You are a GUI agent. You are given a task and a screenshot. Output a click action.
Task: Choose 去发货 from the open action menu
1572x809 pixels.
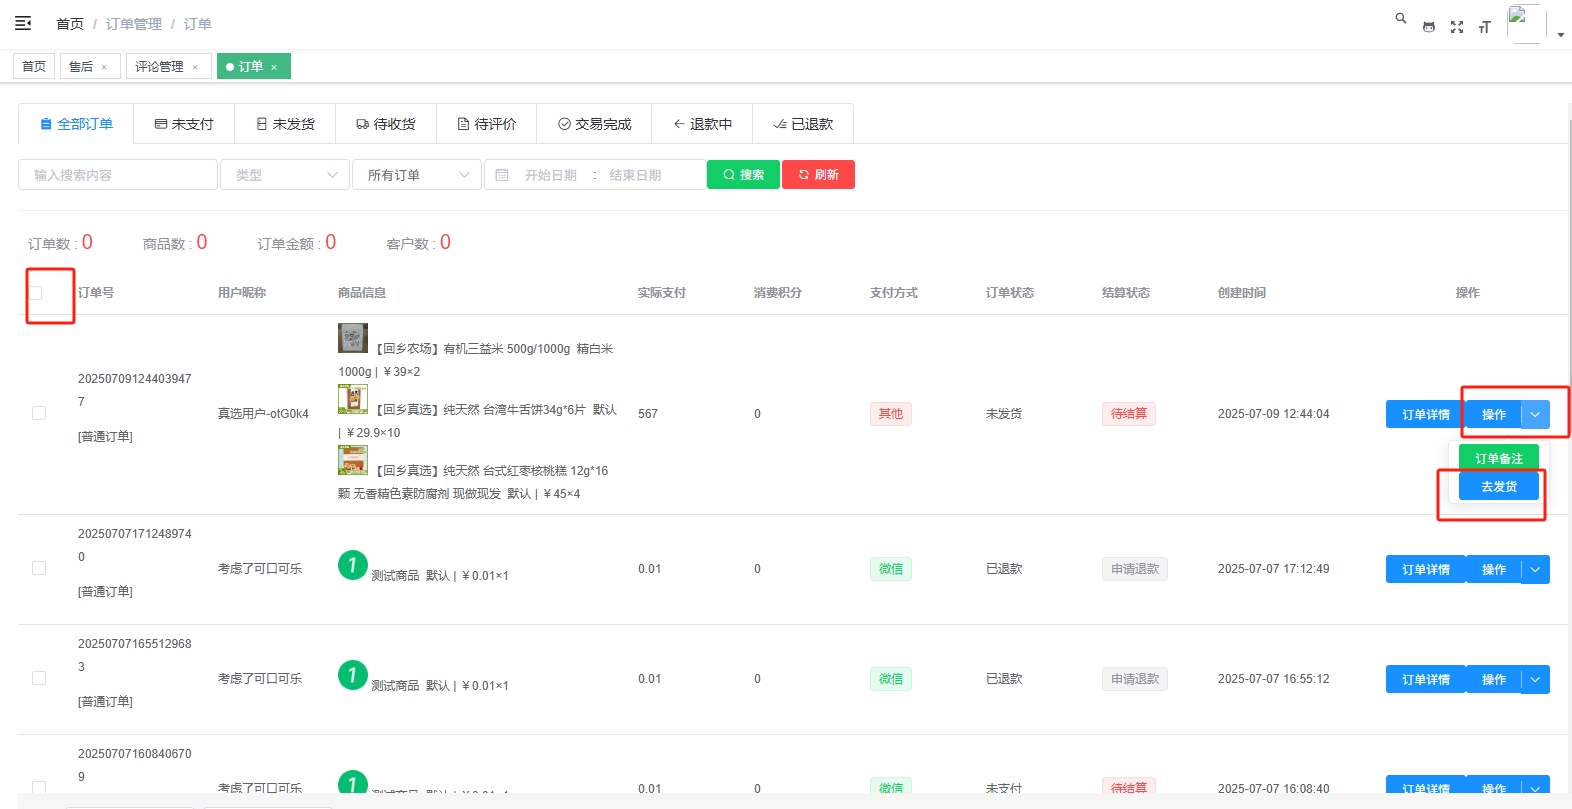coord(1498,487)
